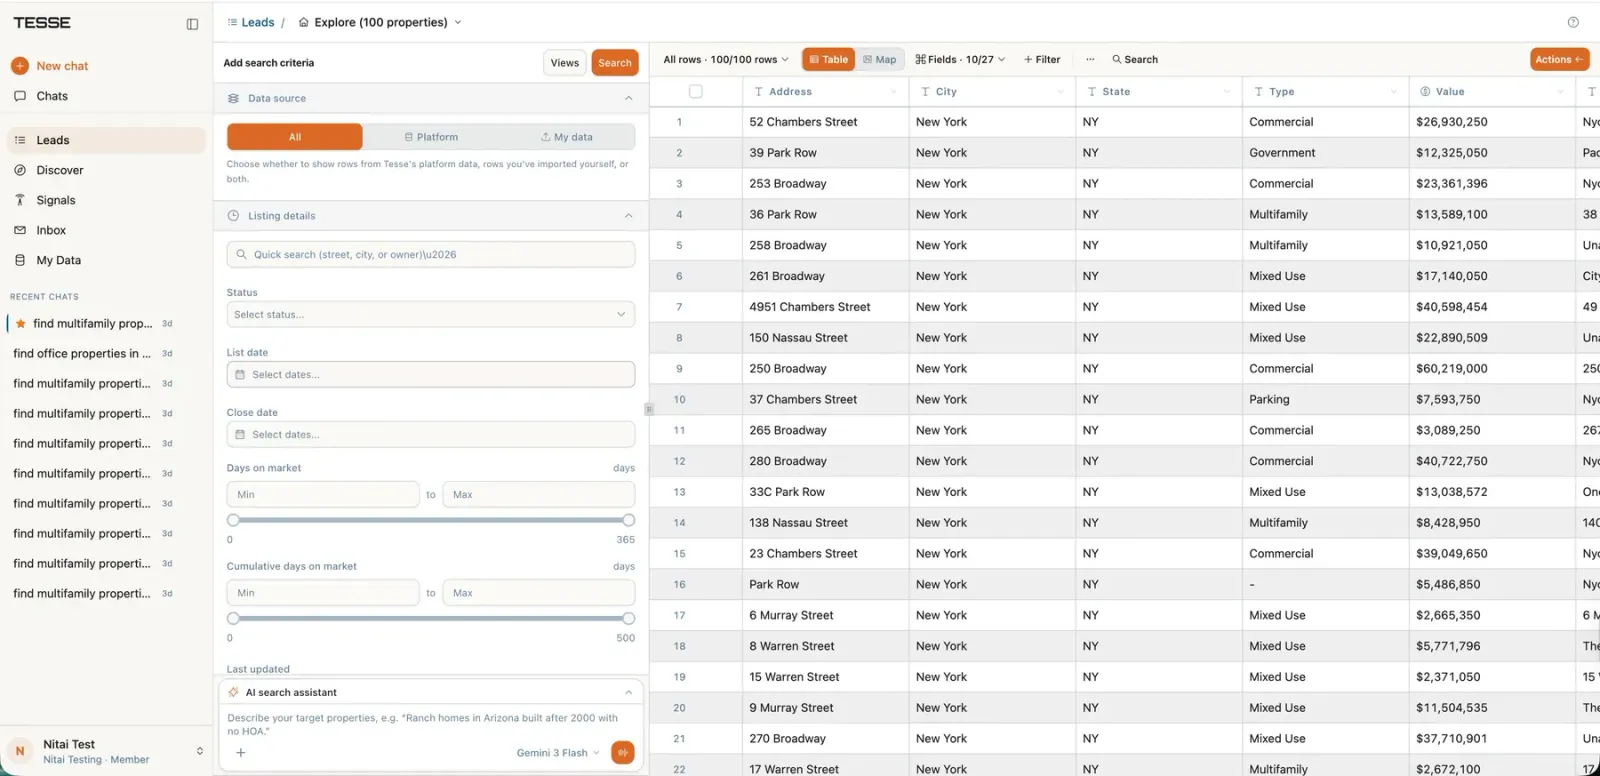Click the New chat plus icon
This screenshot has height=776, width=1600.
click(x=20, y=66)
